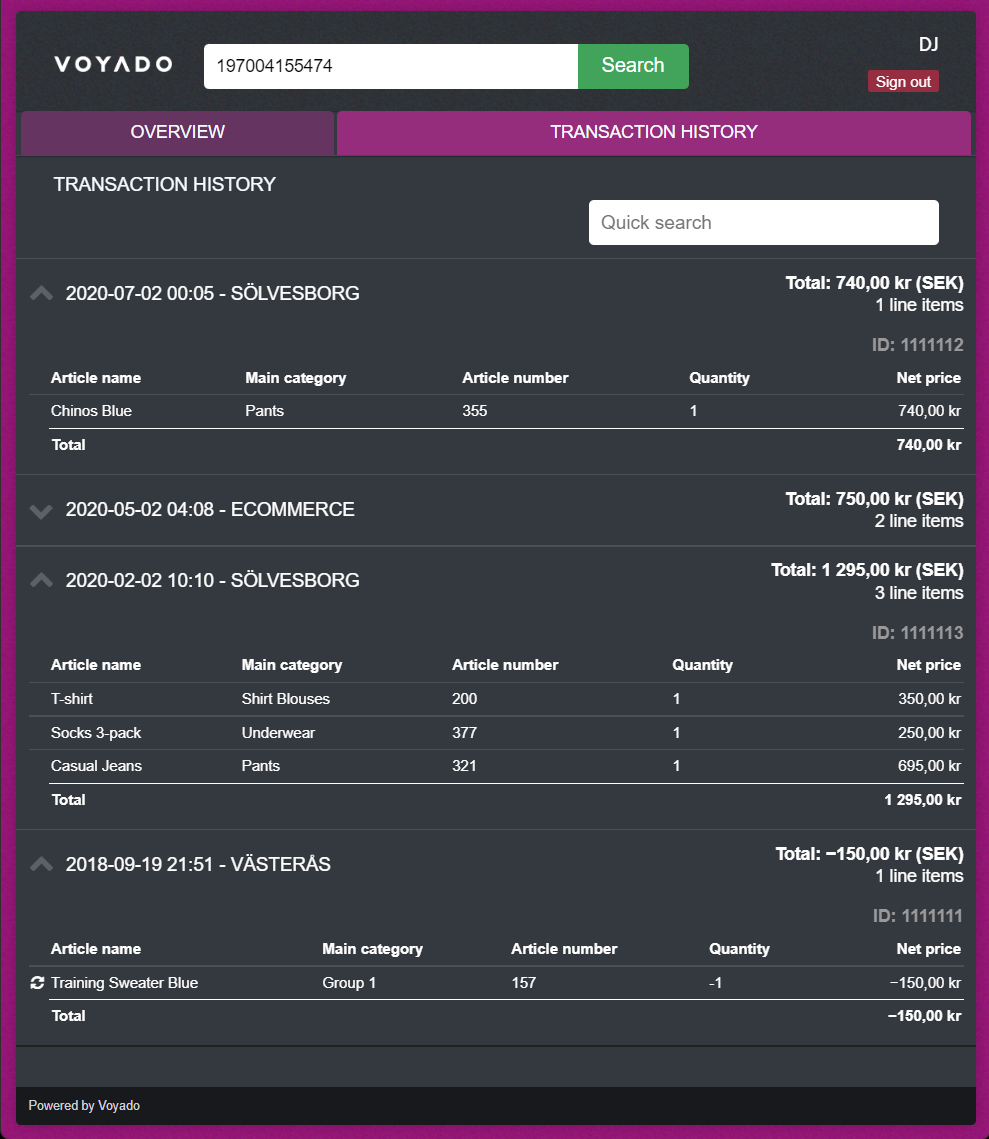The height and width of the screenshot is (1139, 989).
Task: Click transaction ID 1111112
Action: [x=919, y=344]
